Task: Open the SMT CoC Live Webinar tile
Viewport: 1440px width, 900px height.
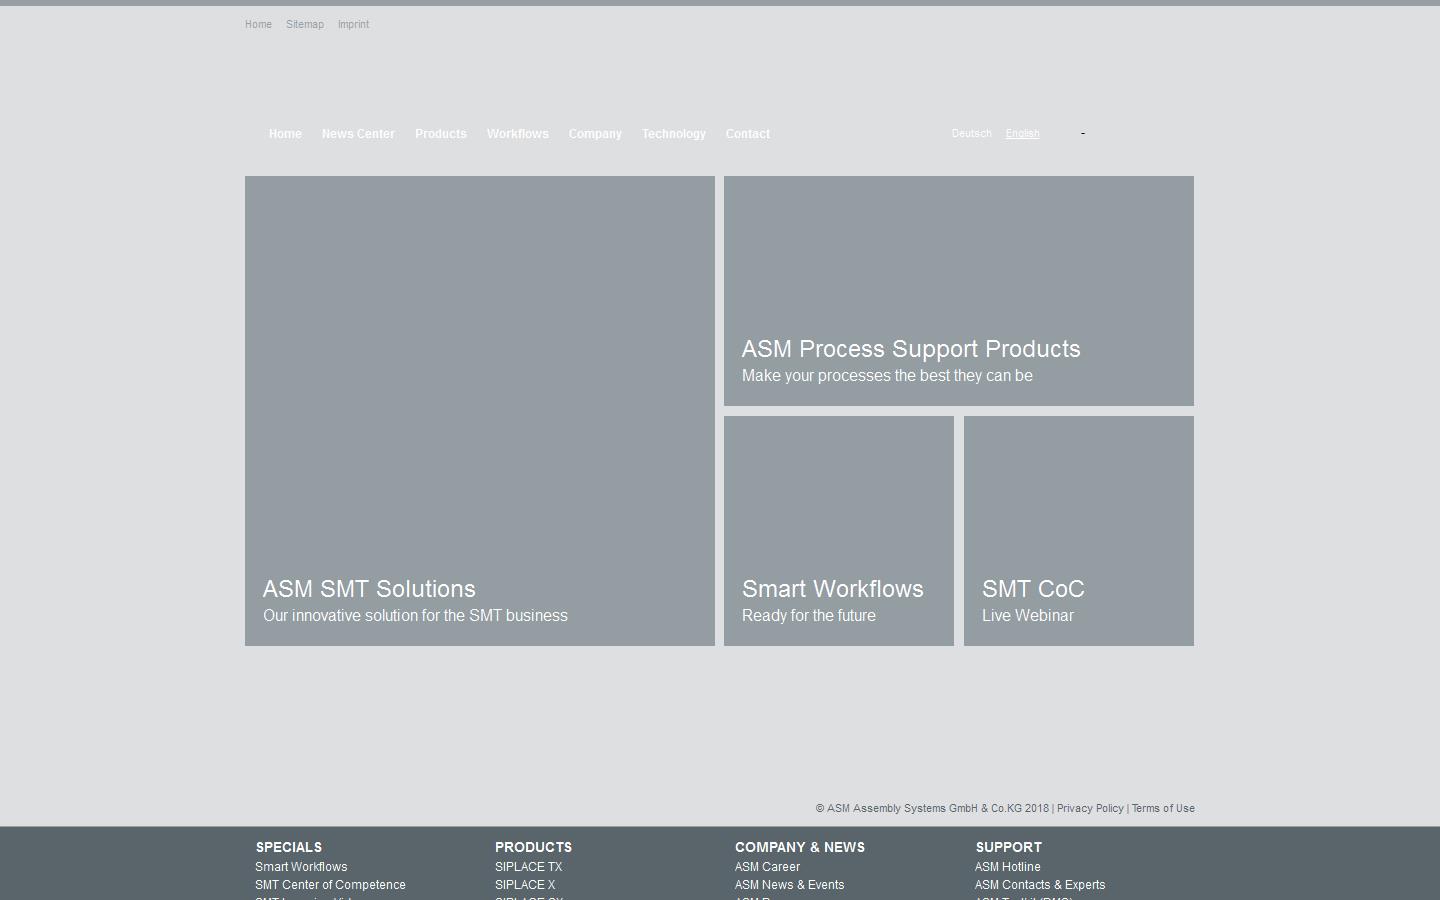Action: tap(1078, 531)
